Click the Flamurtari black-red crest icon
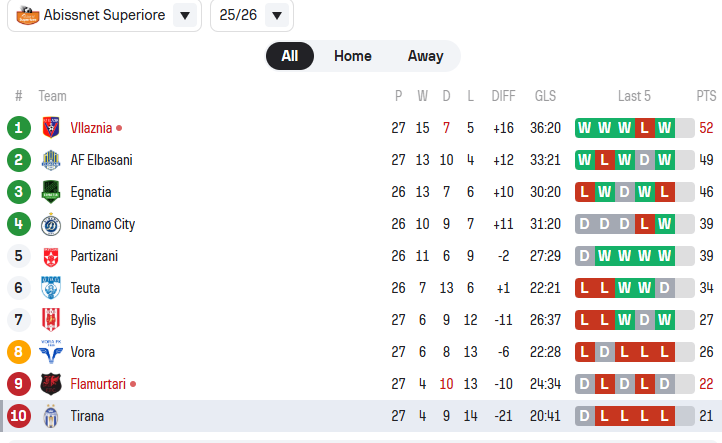722x443 pixels. 50,384
